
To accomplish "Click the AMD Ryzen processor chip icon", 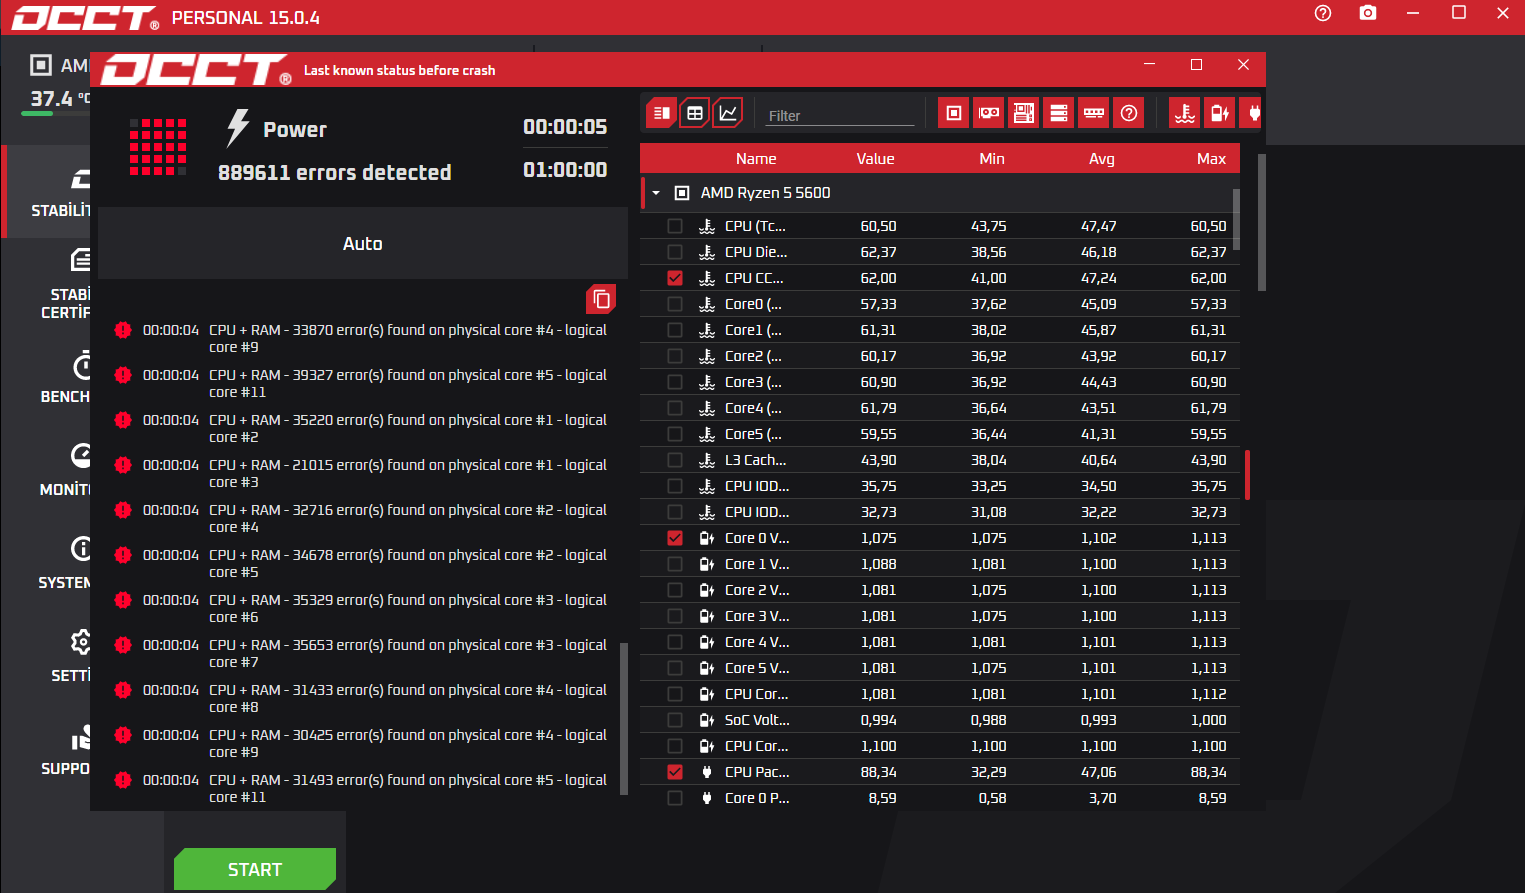I will pyautogui.click(x=682, y=193).
